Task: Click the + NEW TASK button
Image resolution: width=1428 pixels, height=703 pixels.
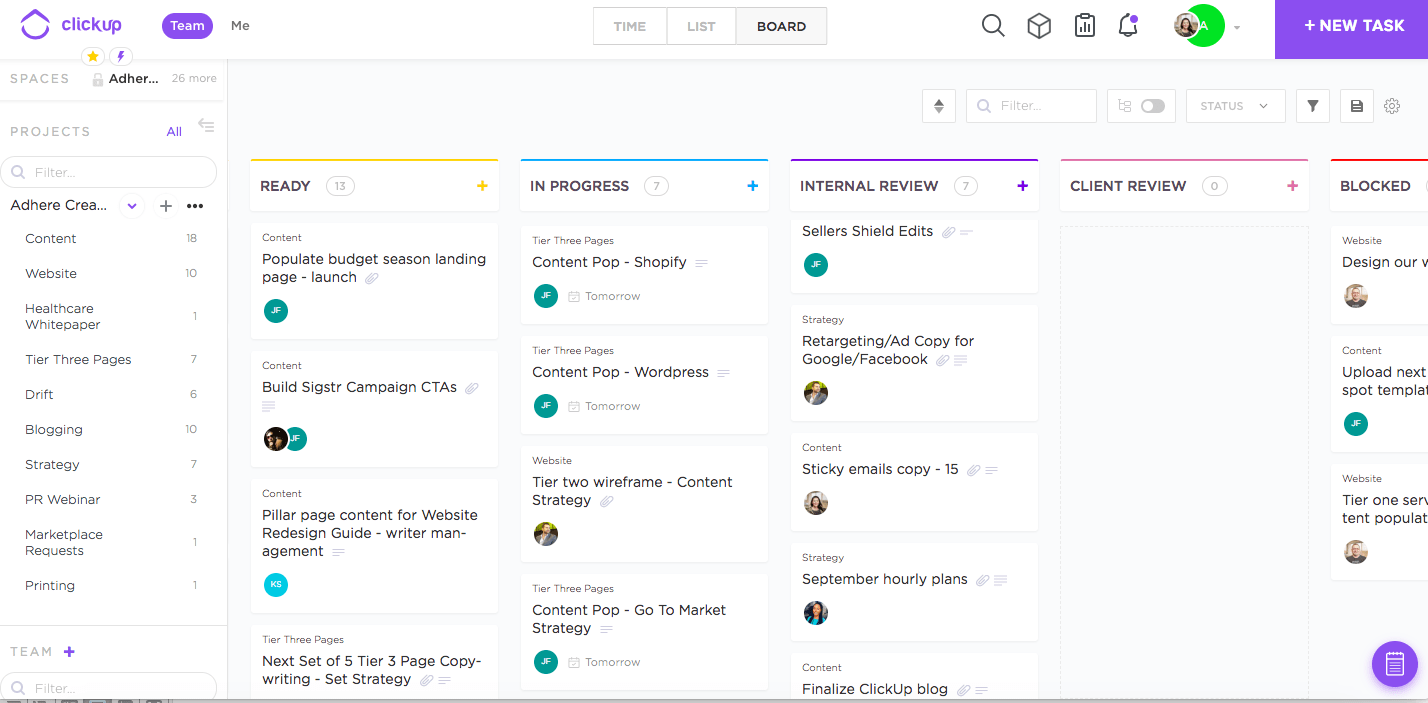Action: point(1352,27)
